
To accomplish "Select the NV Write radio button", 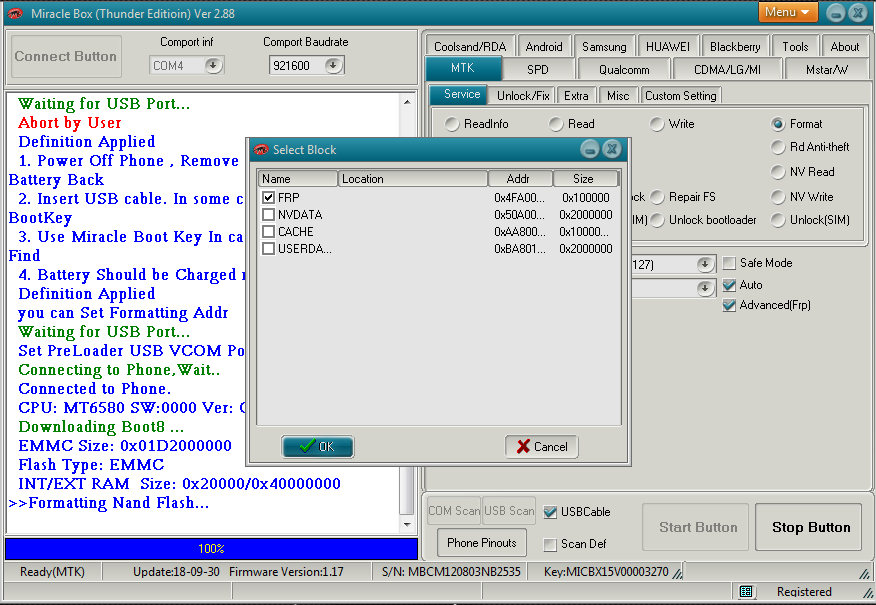I will tap(778, 197).
